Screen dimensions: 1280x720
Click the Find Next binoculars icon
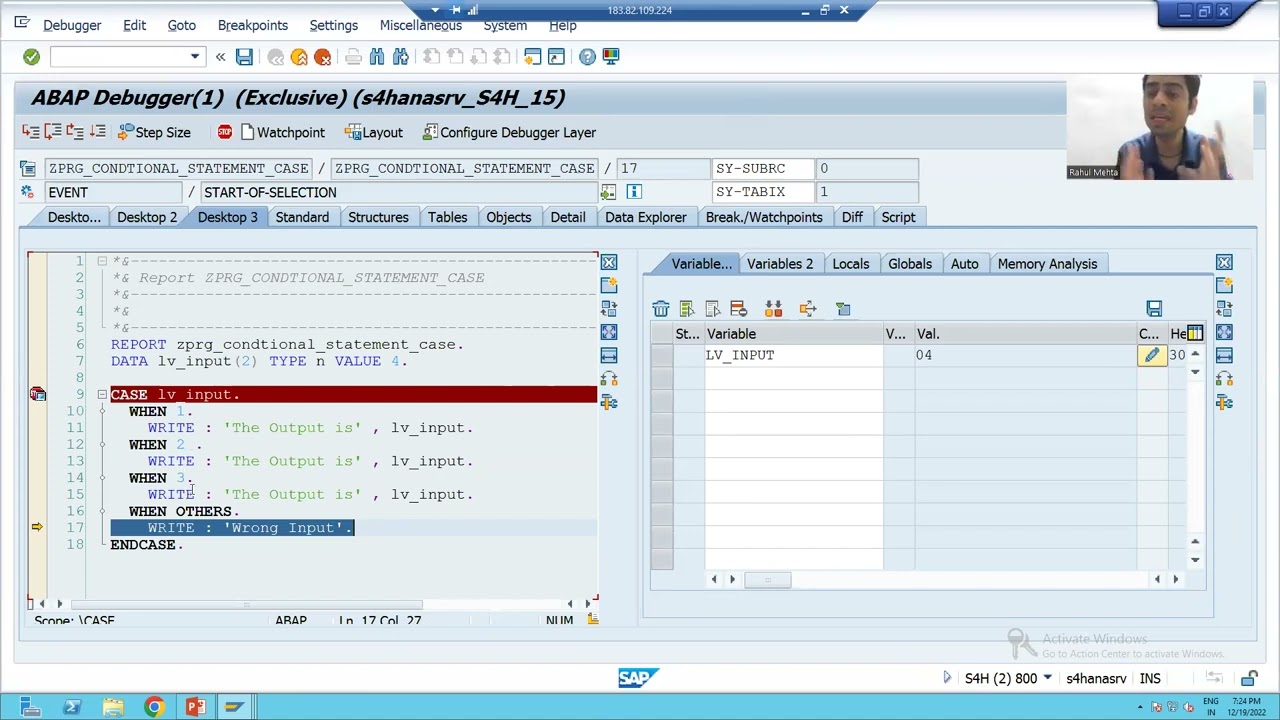(400, 57)
